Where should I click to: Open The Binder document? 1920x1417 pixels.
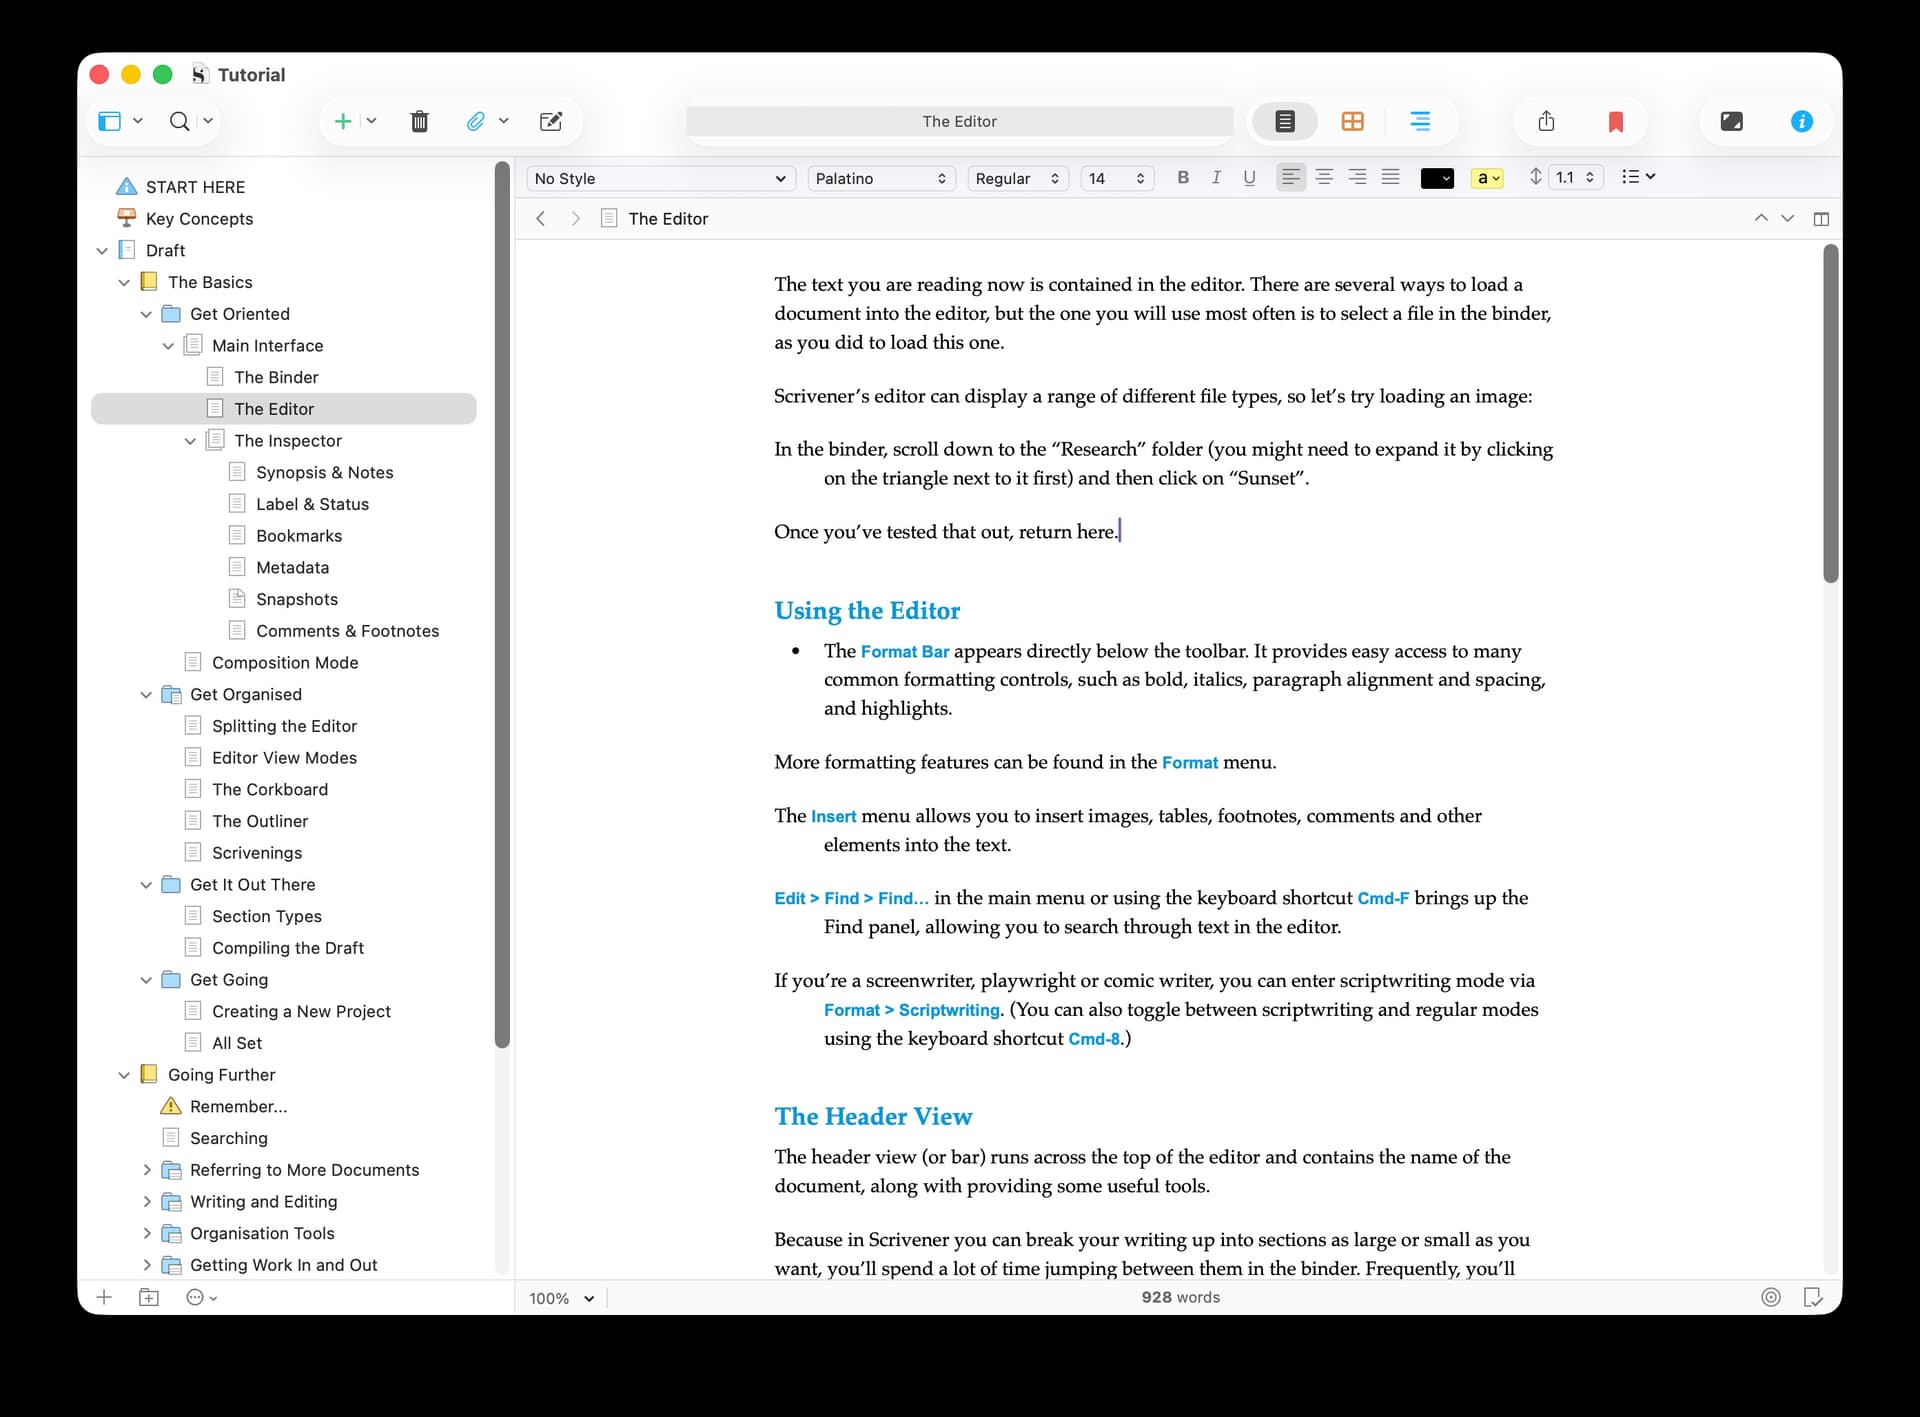(x=276, y=377)
